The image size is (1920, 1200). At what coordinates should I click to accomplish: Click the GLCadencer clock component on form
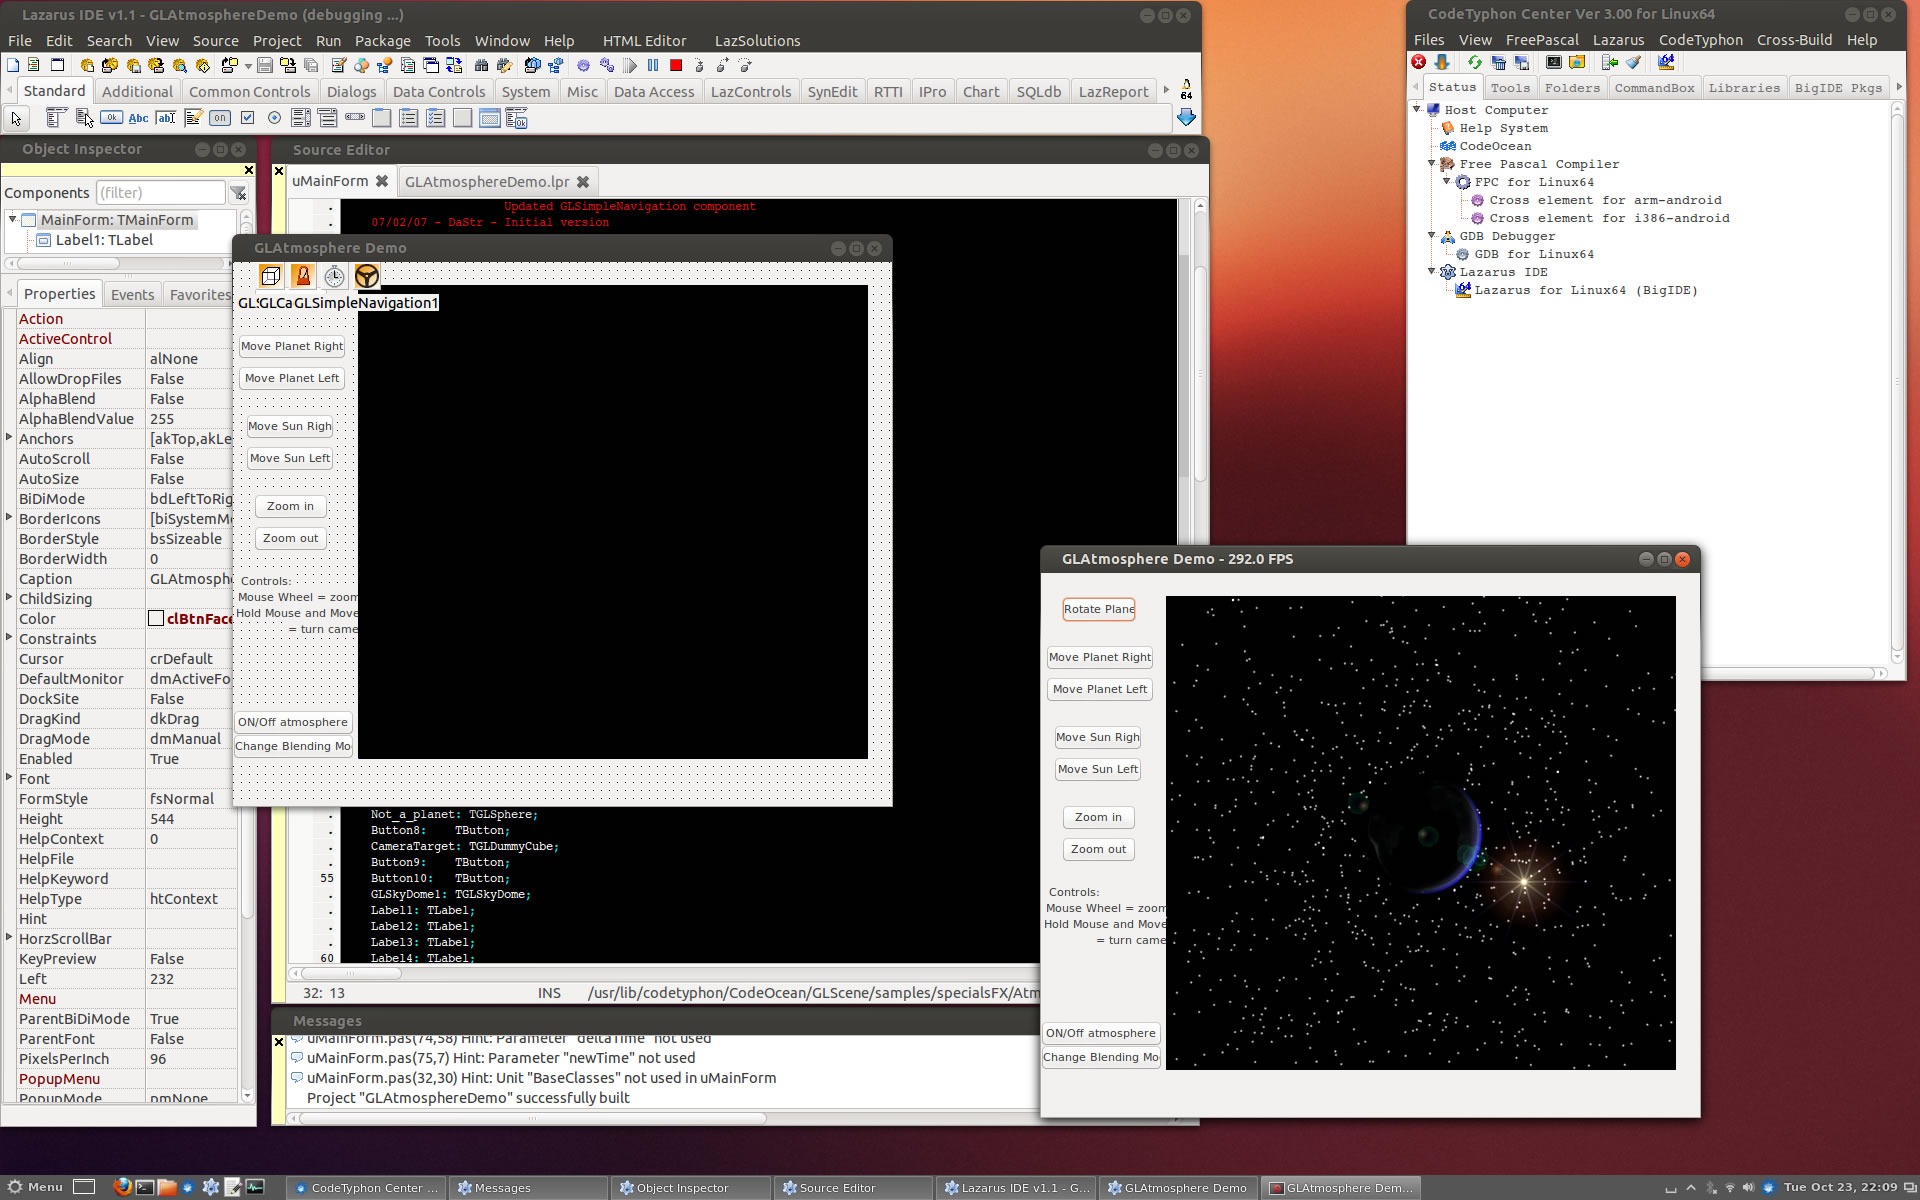(x=334, y=276)
